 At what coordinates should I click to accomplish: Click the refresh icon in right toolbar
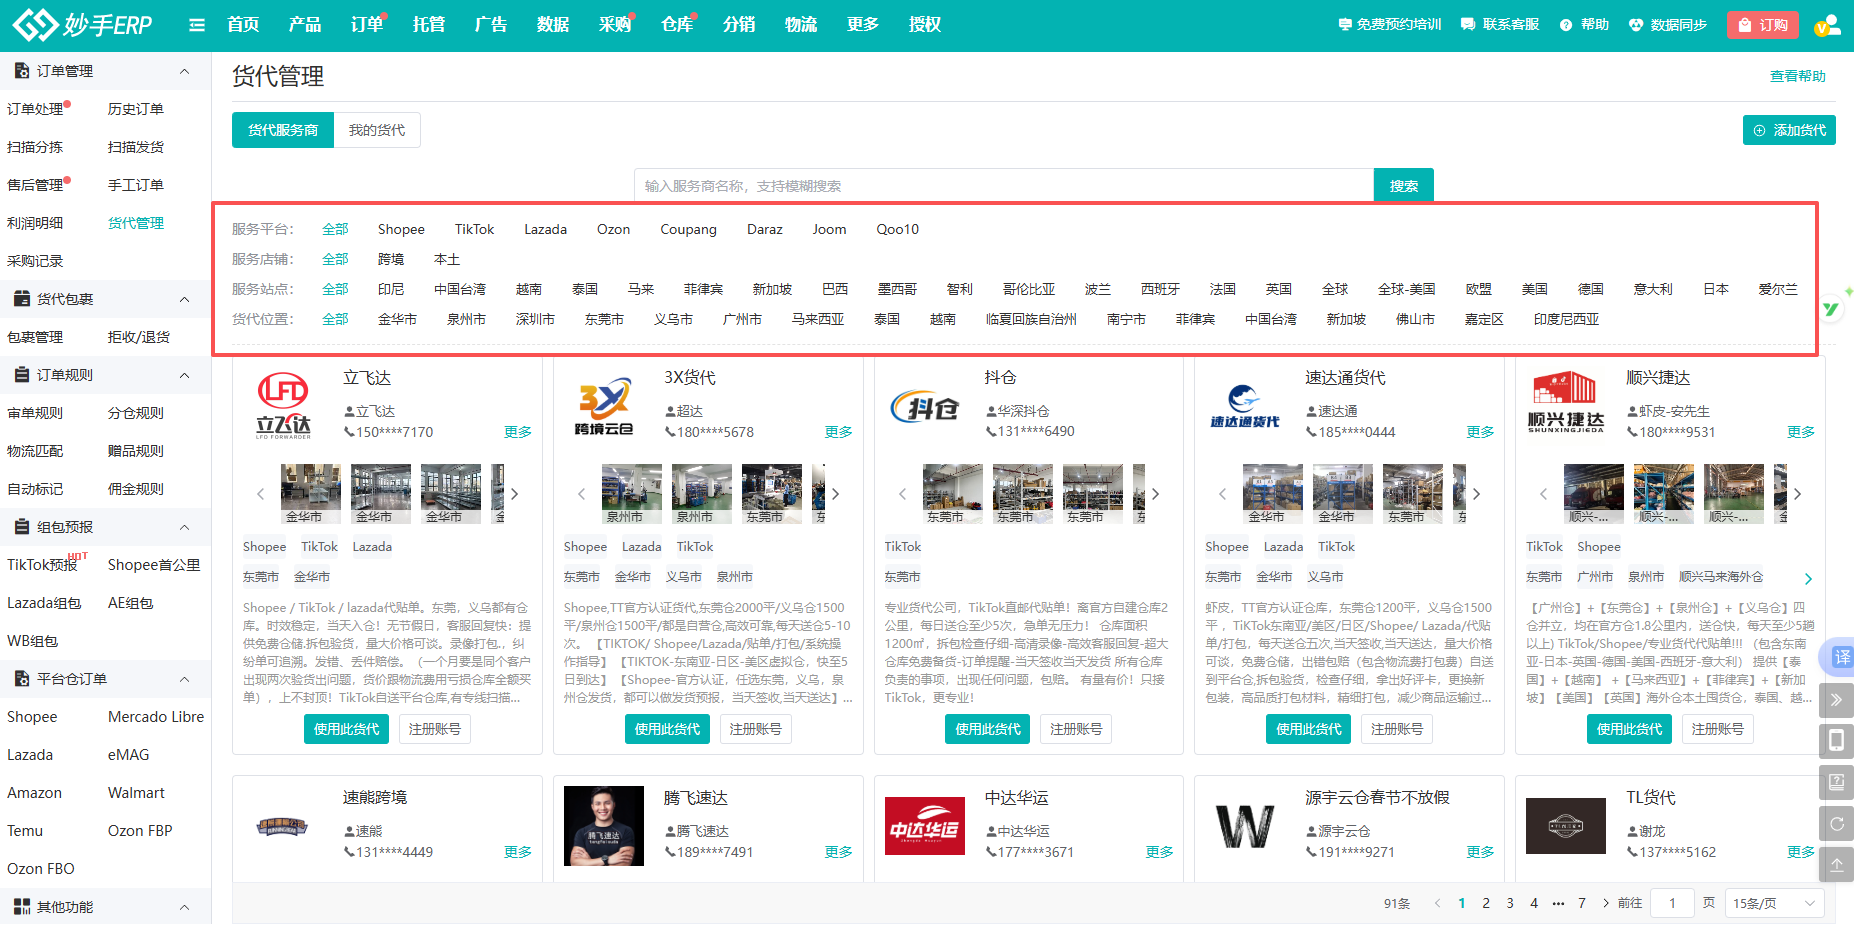(1836, 824)
